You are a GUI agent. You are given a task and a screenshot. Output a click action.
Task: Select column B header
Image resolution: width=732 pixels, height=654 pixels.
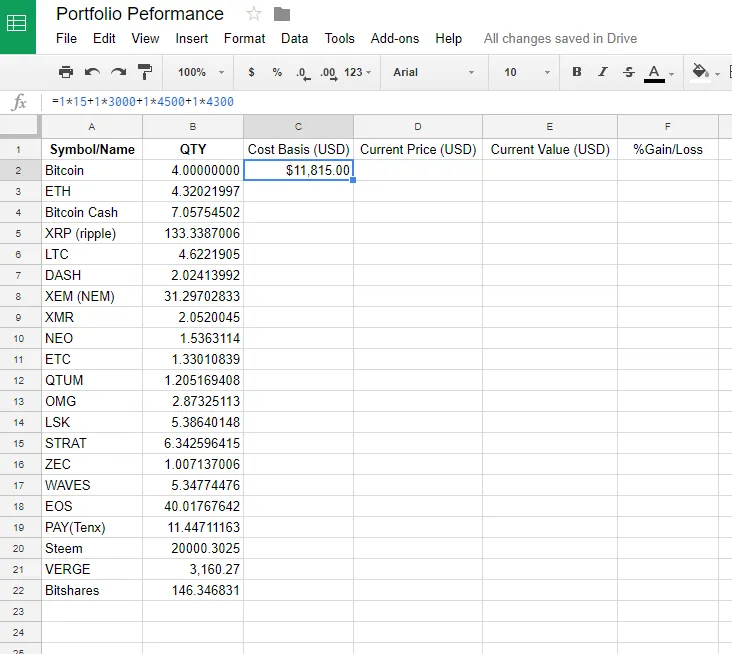(x=193, y=127)
